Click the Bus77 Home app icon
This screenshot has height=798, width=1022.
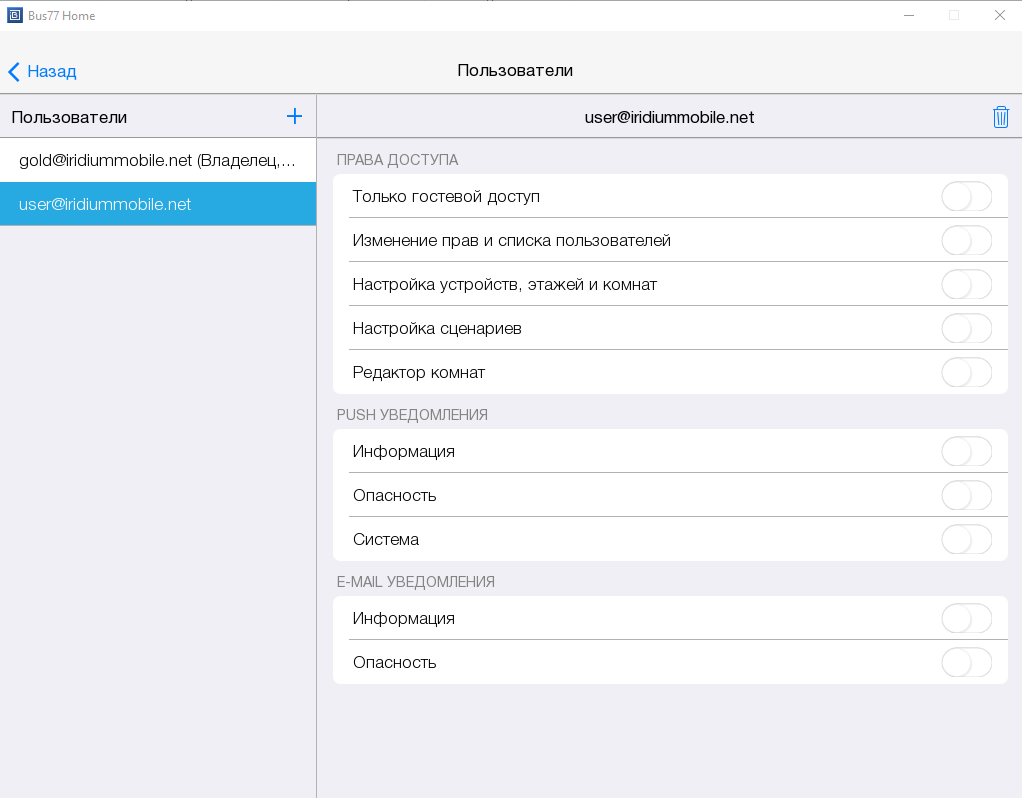[x=14, y=15]
